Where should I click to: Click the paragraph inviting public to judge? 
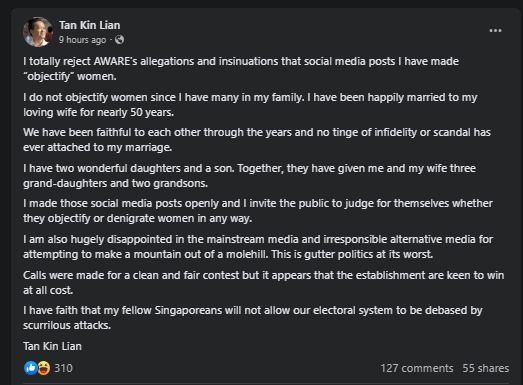[x=258, y=211]
